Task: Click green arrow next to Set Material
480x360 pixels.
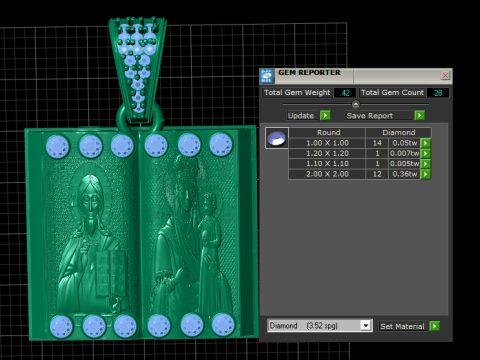Action: coord(435,326)
